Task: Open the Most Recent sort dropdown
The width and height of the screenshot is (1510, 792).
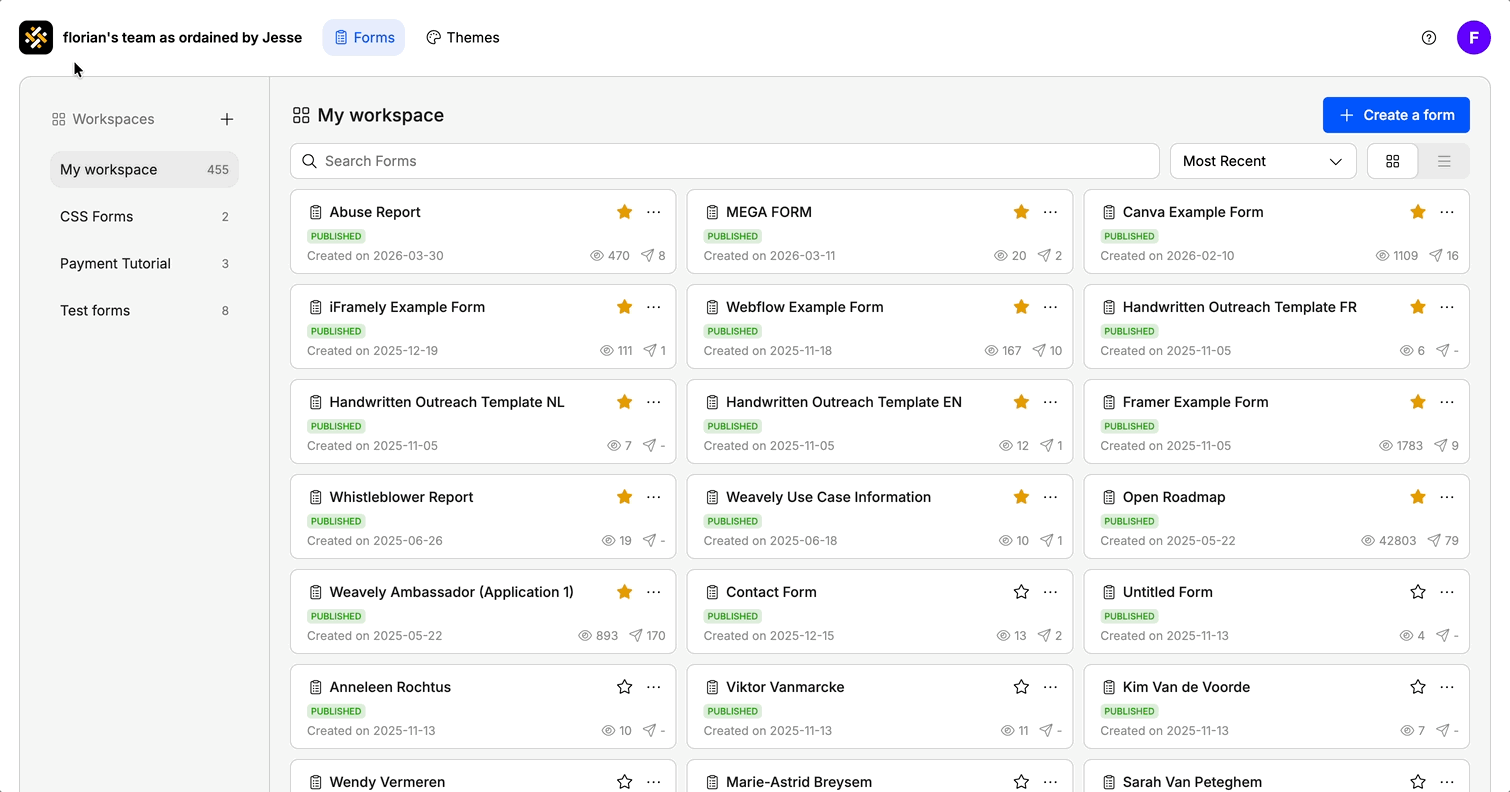Action: point(1263,161)
